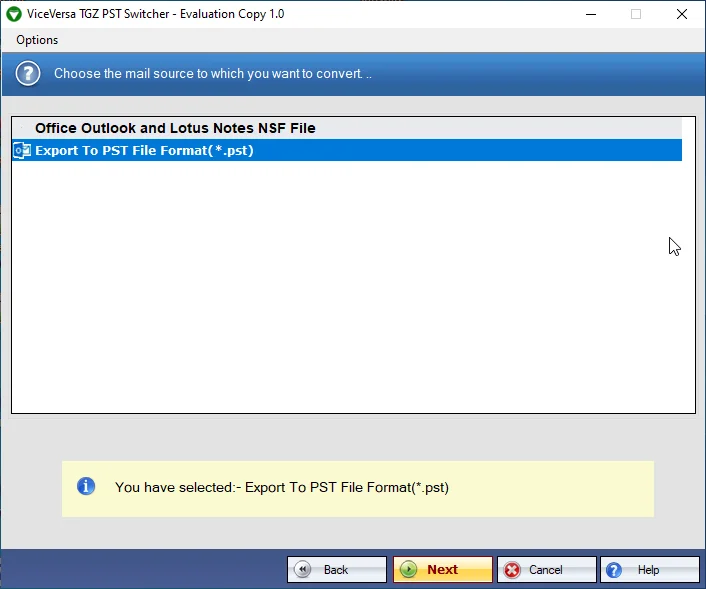Click the question mark icon in blue banner
The width and height of the screenshot is (706, 589).
[x=28, y=73]
